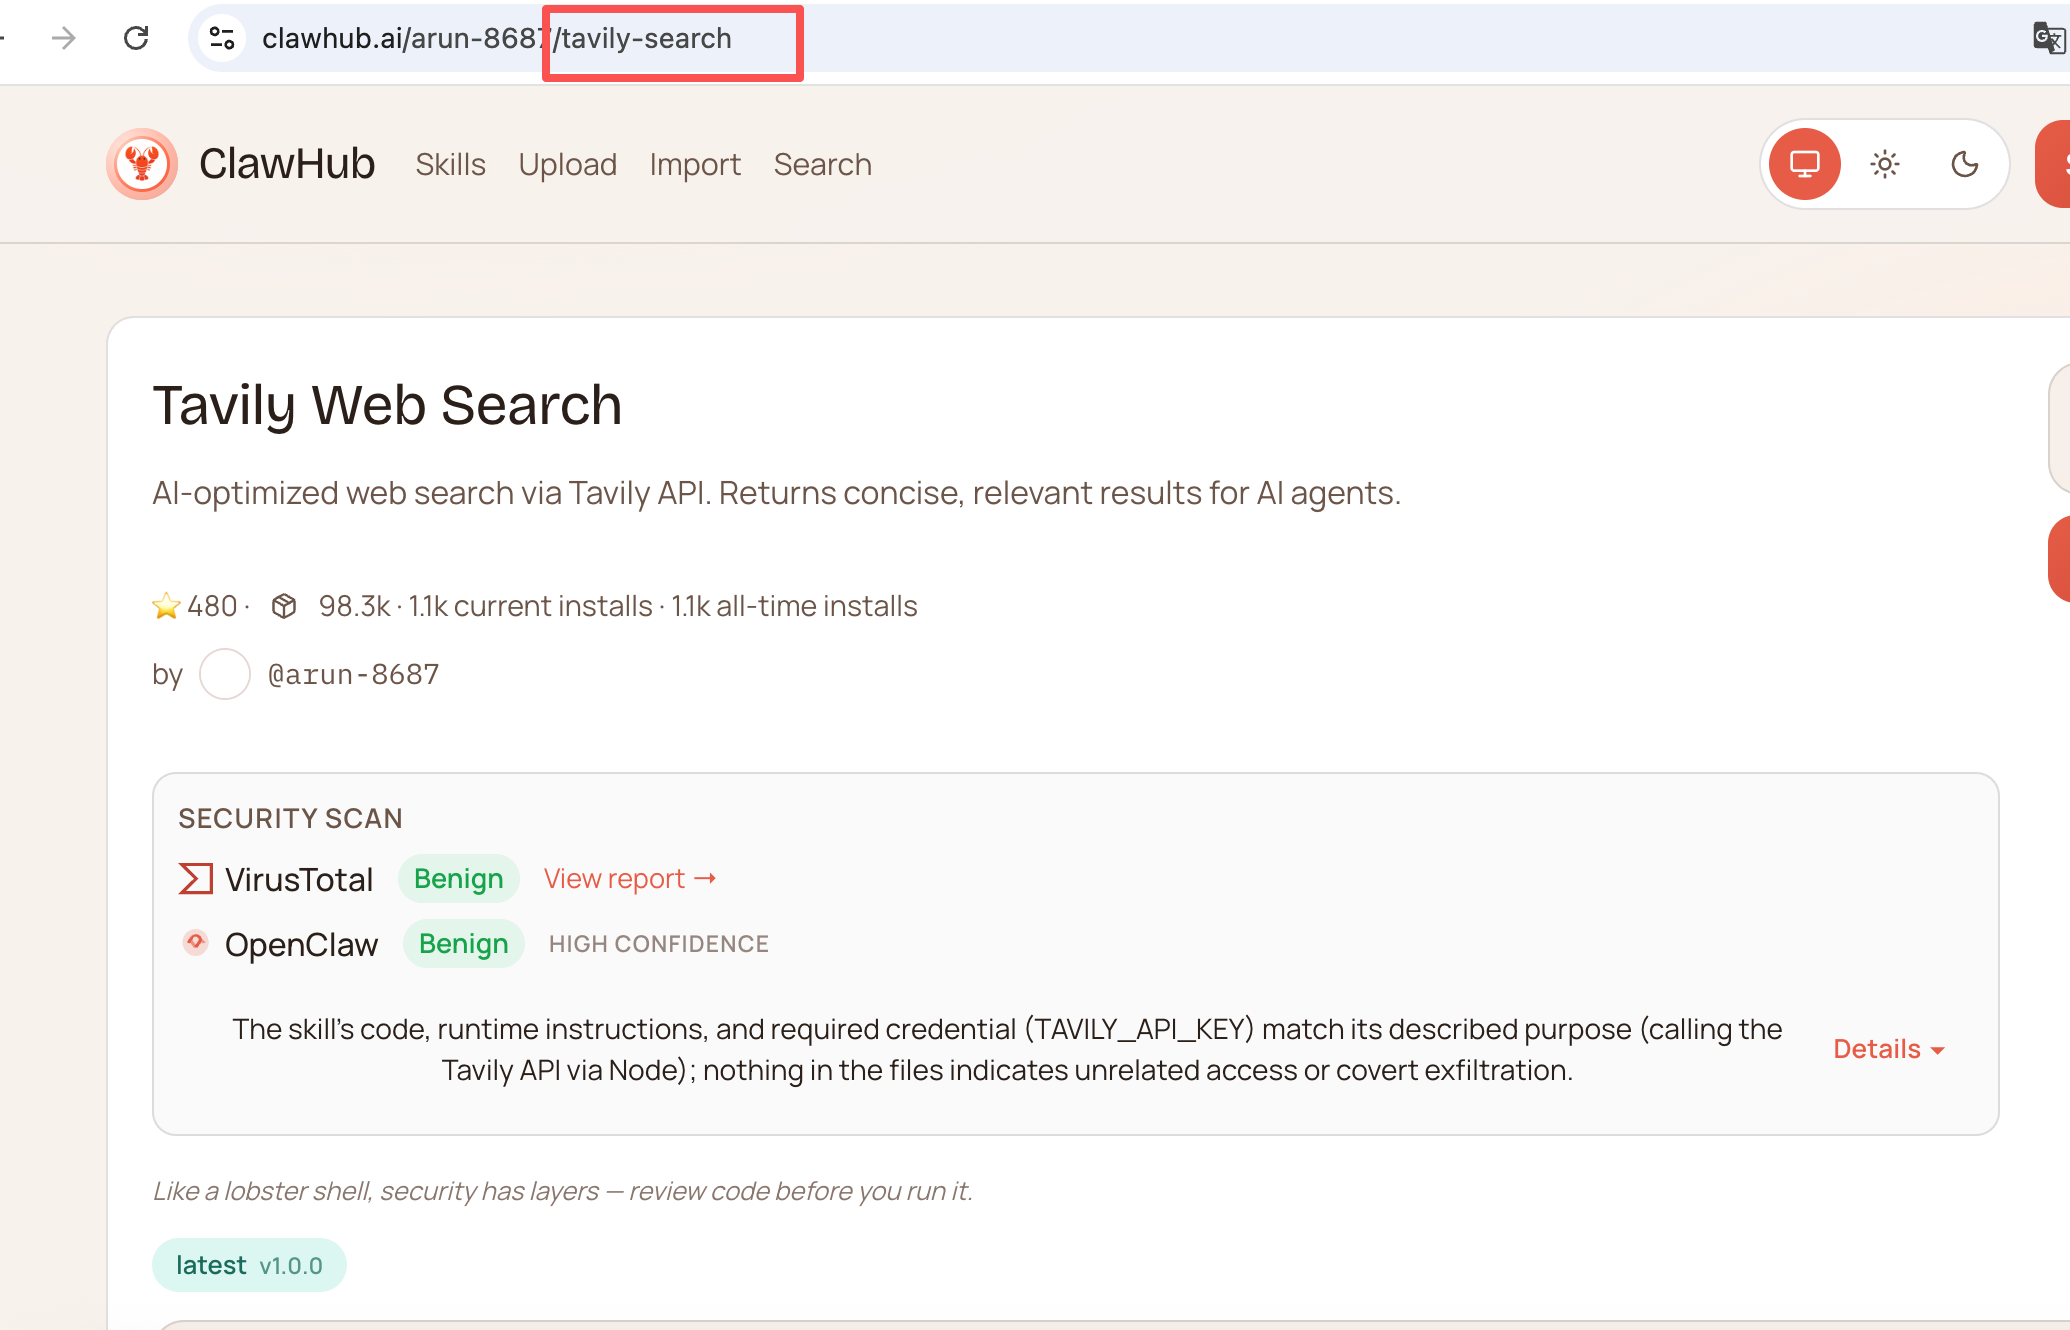2070x1330 pixels.
Task: Click the OpenClaw scanner icon
Action: click(x=195, y=942)
